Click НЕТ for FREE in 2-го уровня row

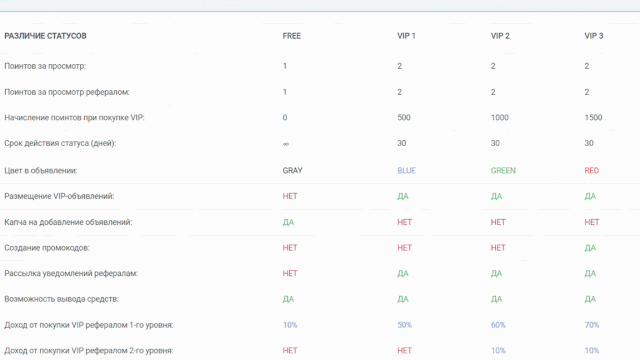[x=290, y=351]
